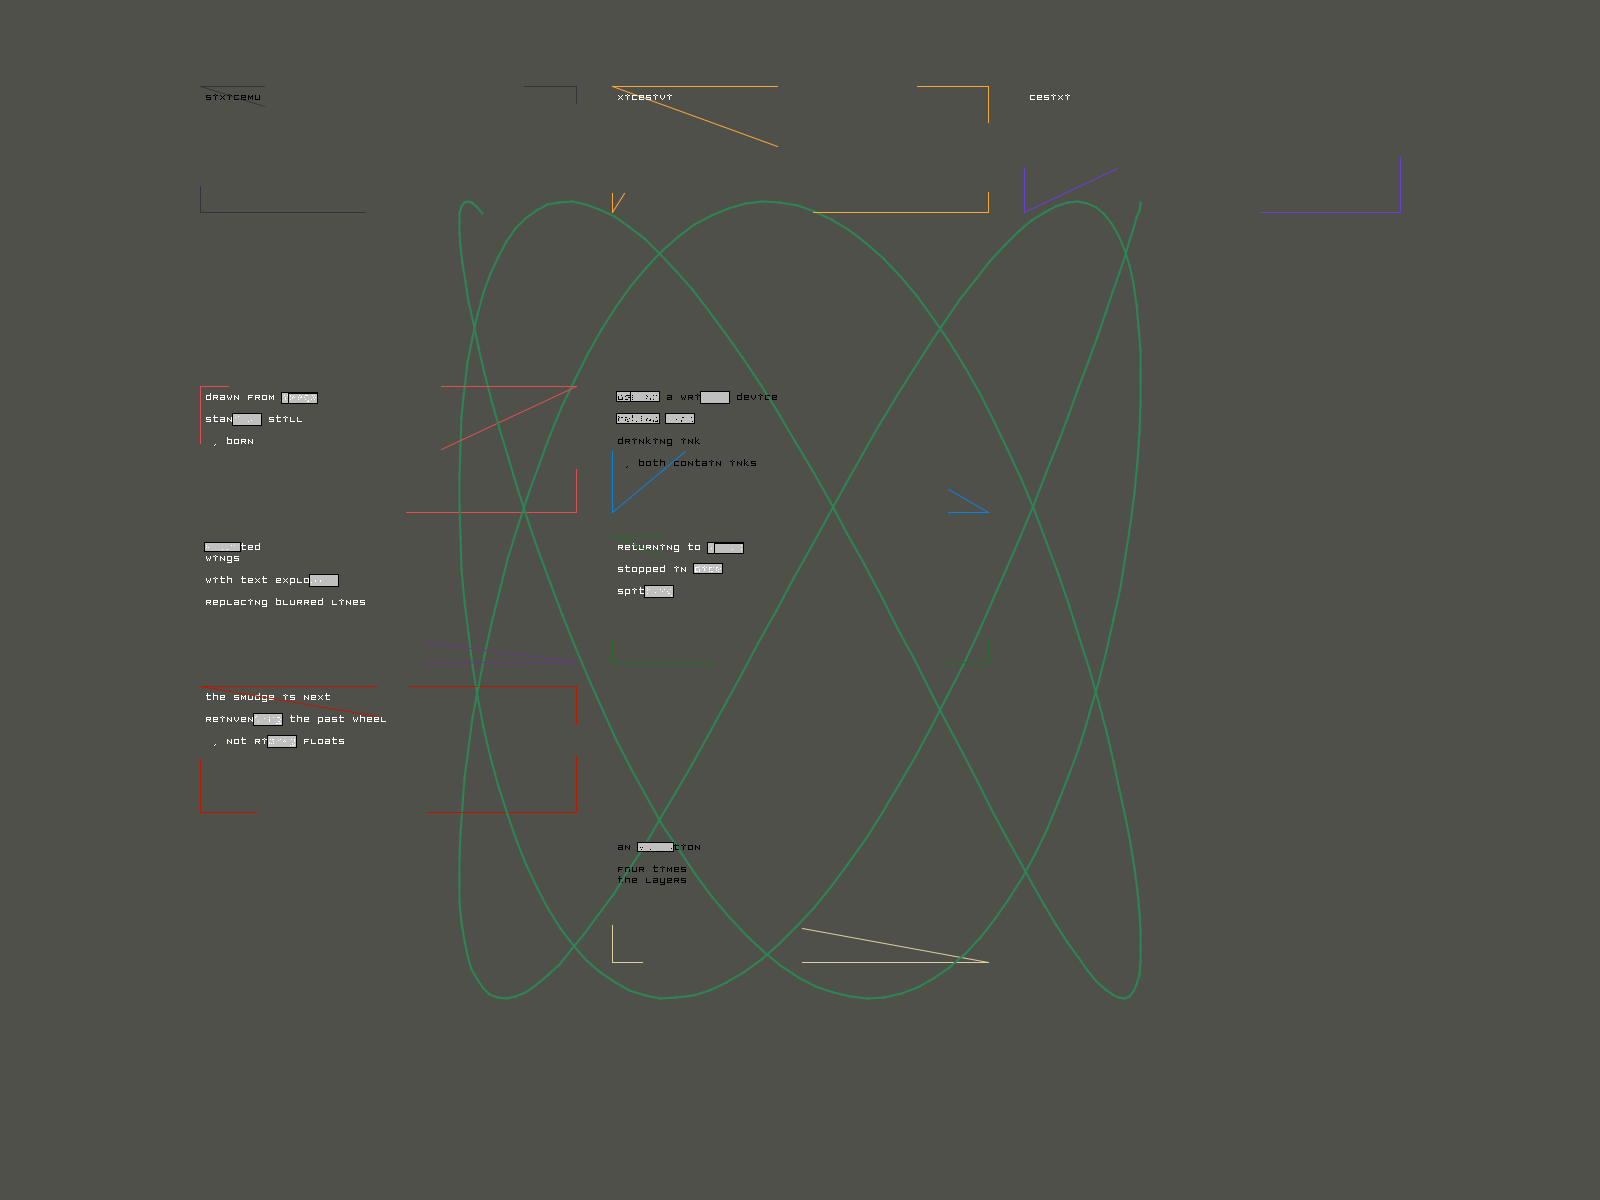Viewport: 1600px width, 1200px height.
Task: Click the word "wings"
Action: [x=222, y=558]
